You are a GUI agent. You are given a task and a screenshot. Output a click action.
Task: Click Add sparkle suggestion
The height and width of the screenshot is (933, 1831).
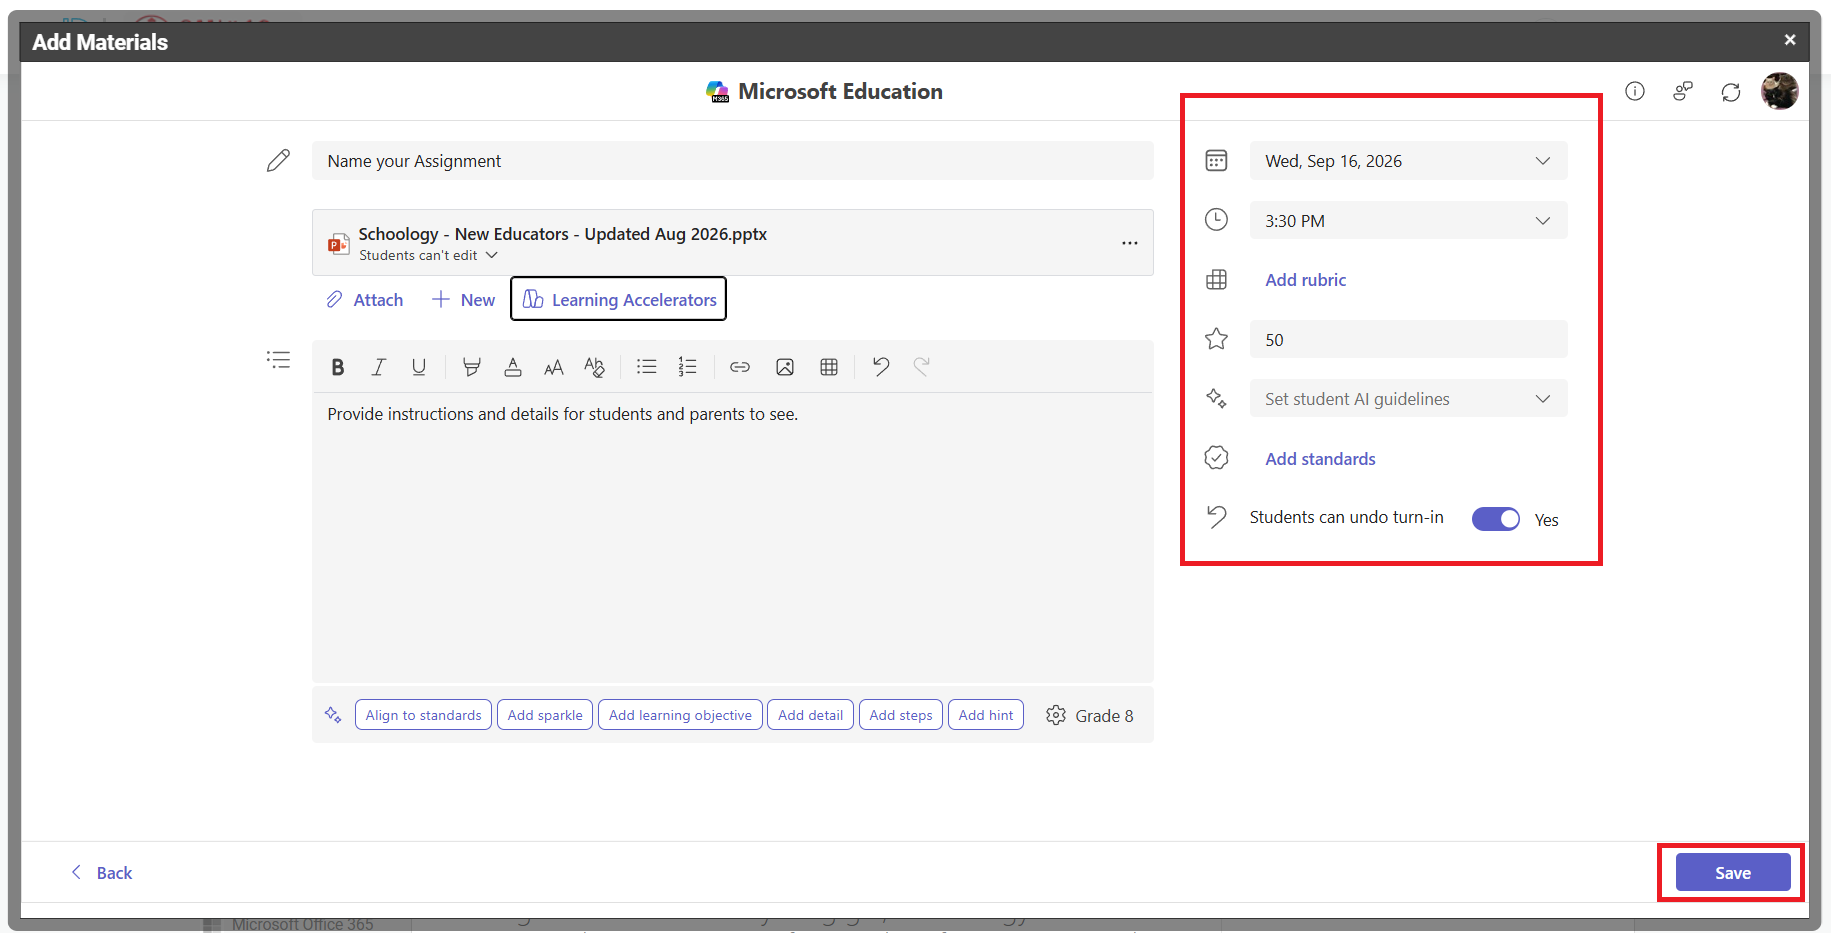tap(545, 715)
